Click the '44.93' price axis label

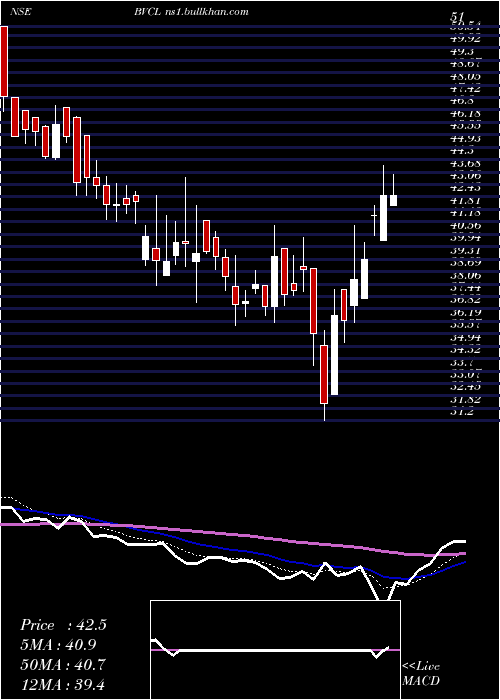pos(466,139)
